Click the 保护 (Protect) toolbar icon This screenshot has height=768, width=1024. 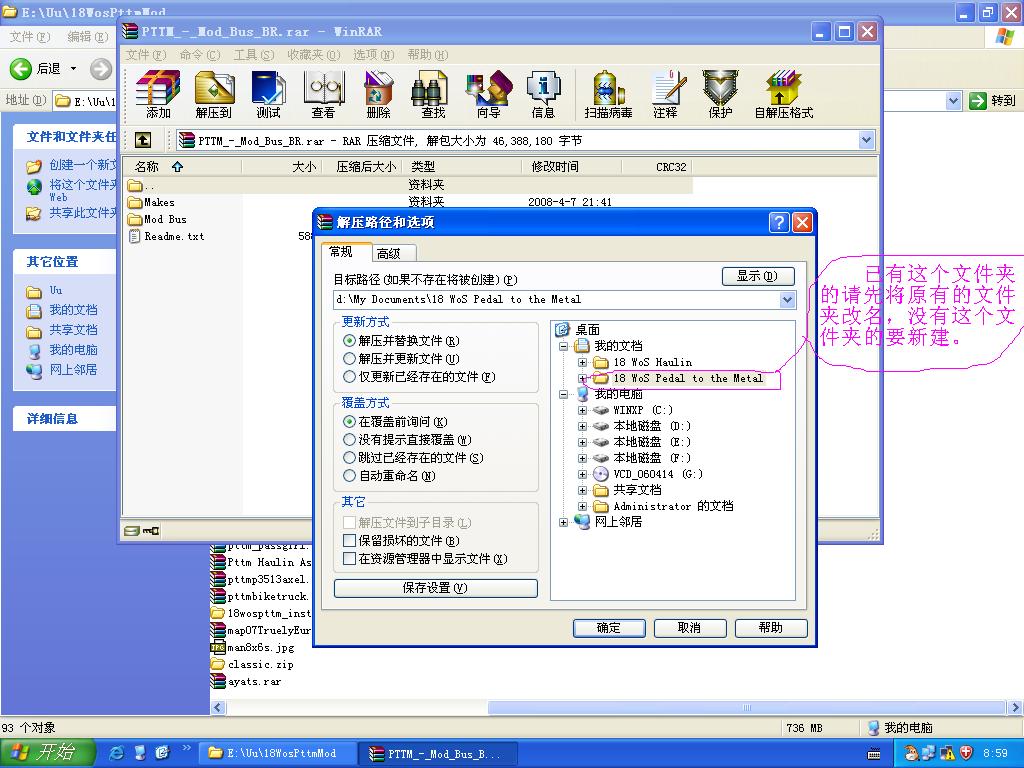pyautogui.click(x=720, y=94)
